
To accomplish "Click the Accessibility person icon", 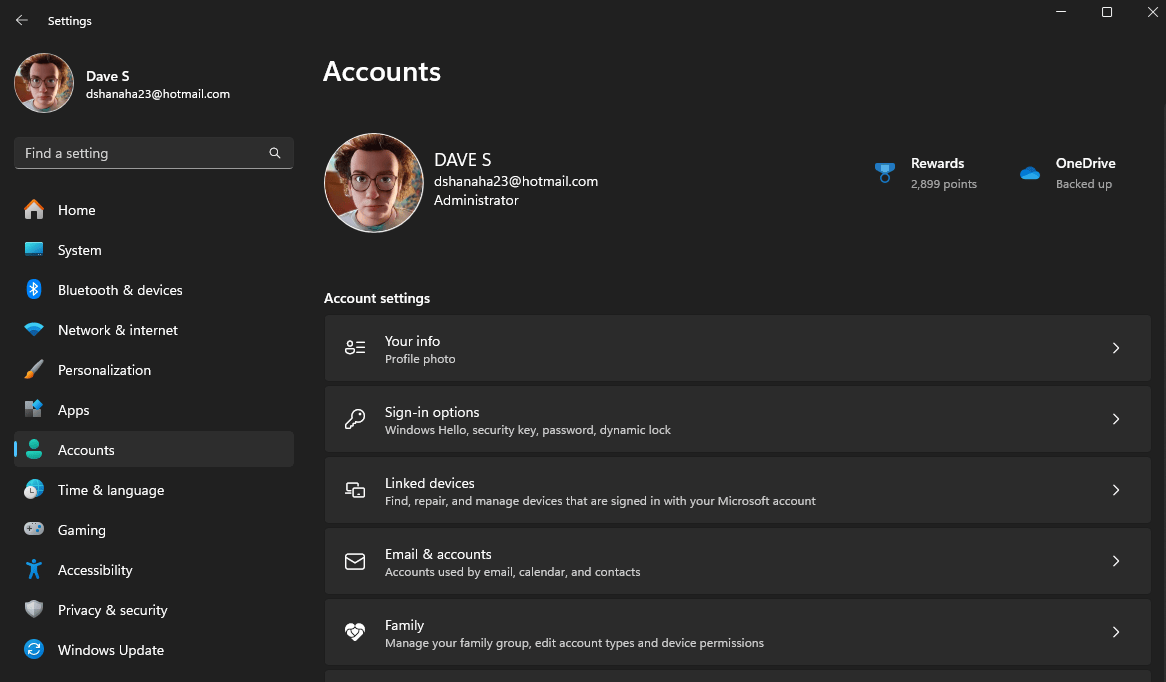I will pyautogui.click(x=34, y=570).
